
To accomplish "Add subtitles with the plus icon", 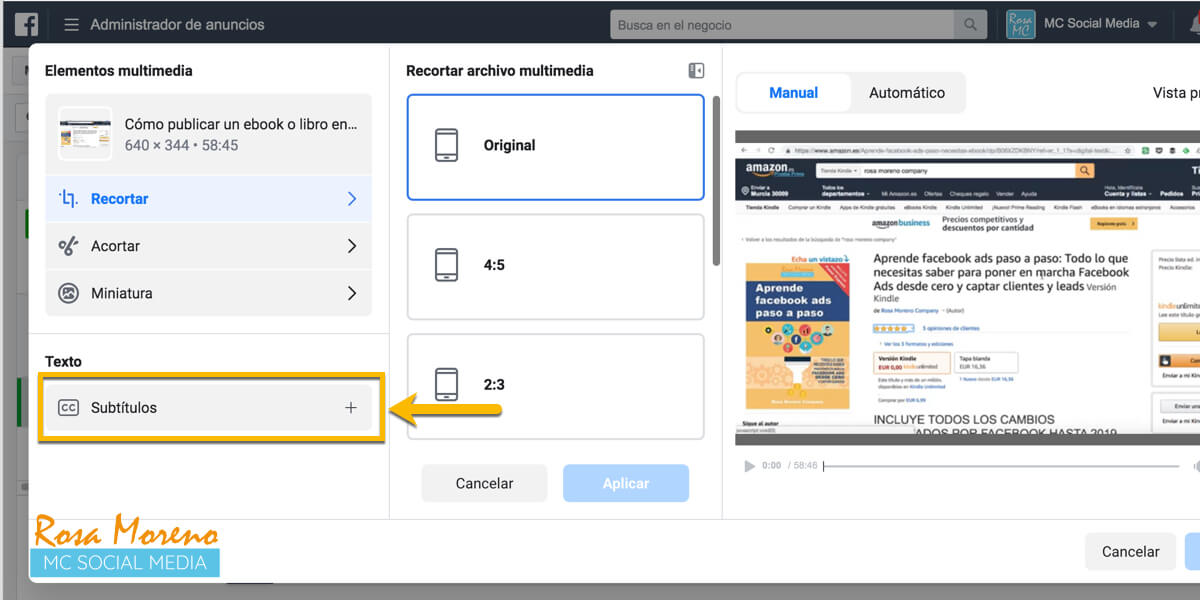I will click(350, 408).
